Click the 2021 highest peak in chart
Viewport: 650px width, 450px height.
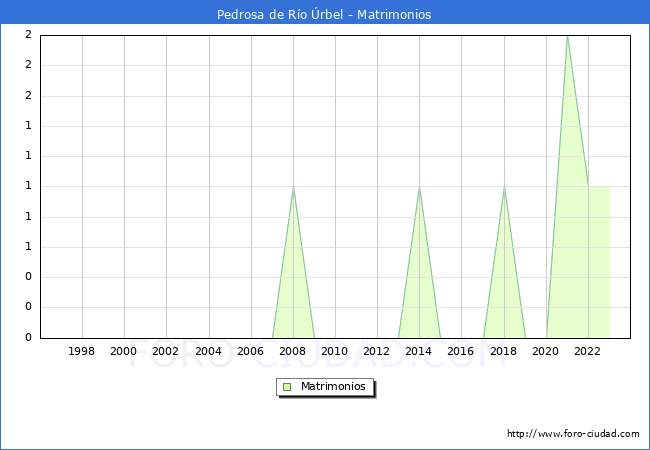(x=567, y=36)
